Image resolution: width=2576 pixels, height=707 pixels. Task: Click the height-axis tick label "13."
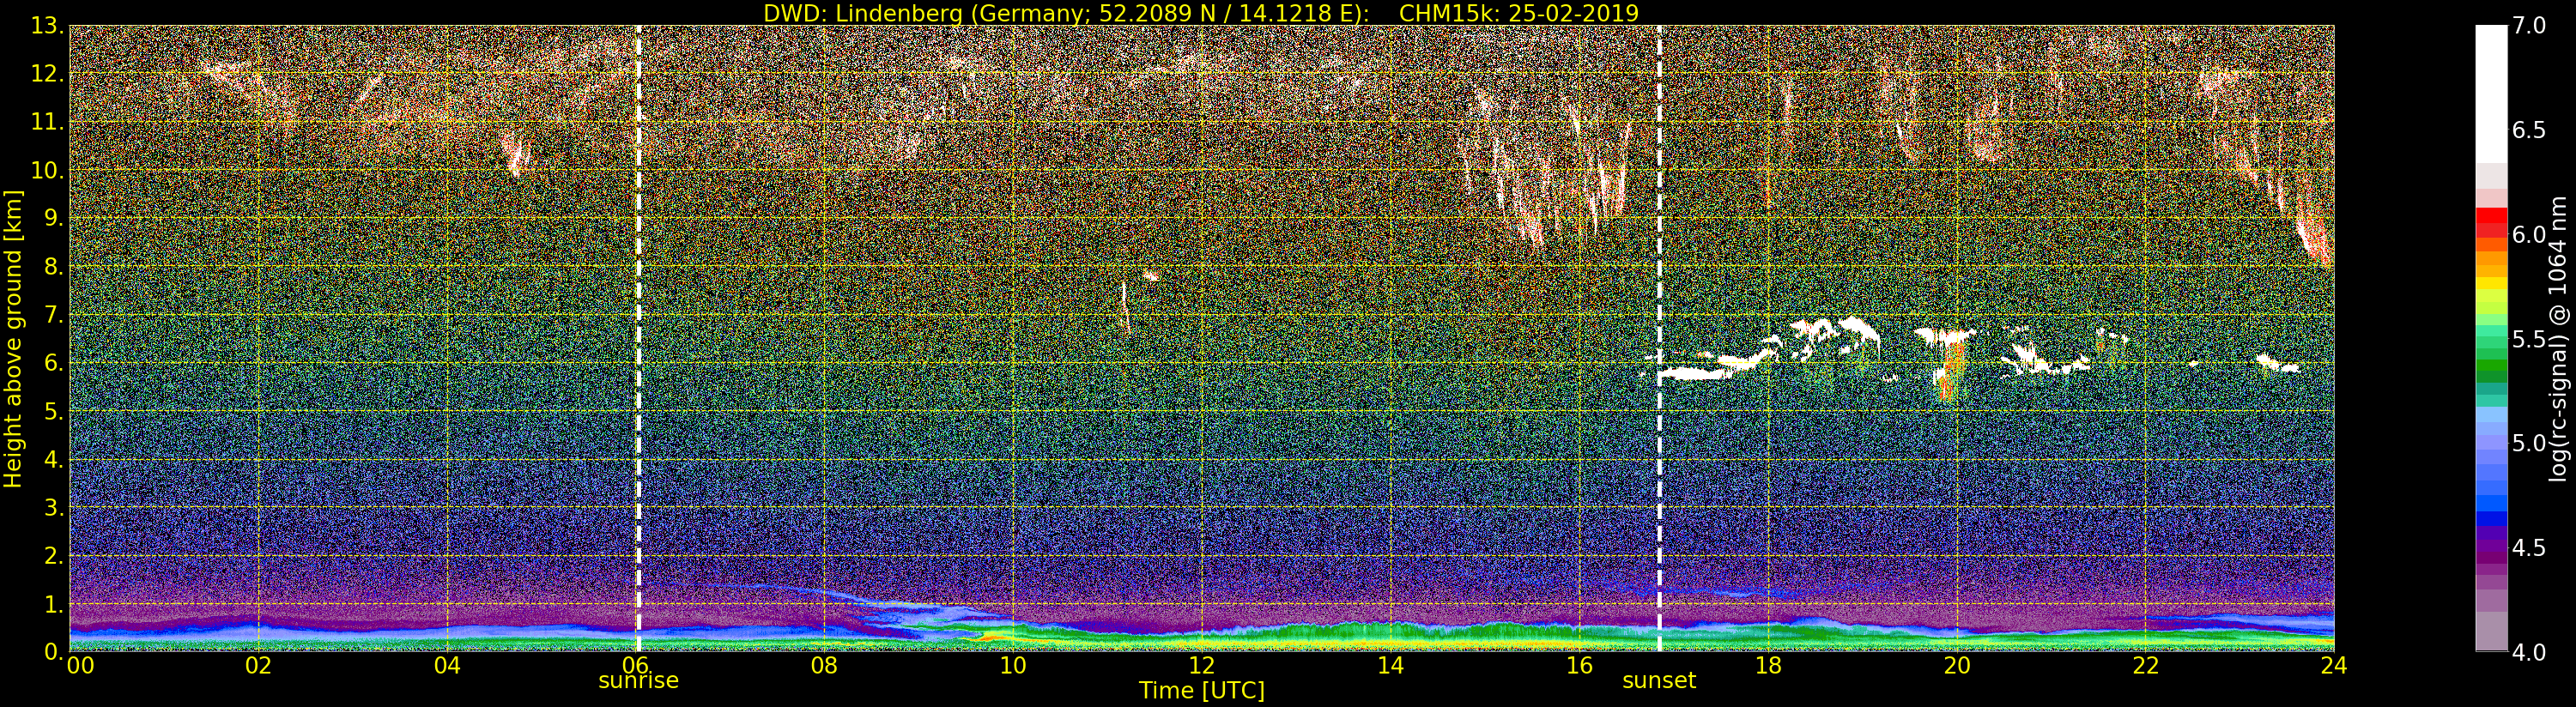[x=47, y=26]
